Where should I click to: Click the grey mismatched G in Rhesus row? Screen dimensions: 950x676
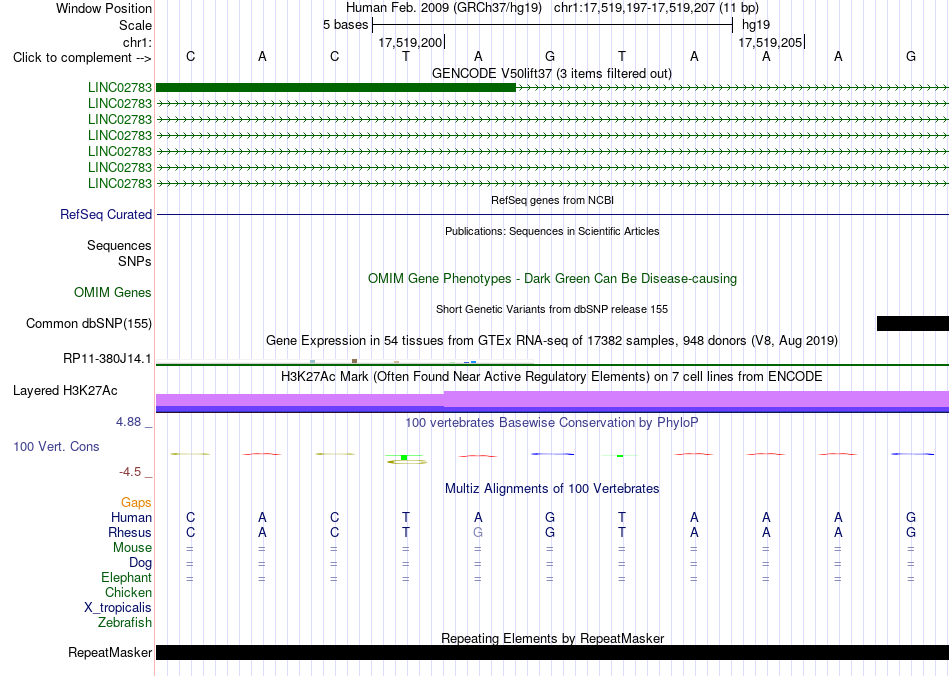point(478,532)
